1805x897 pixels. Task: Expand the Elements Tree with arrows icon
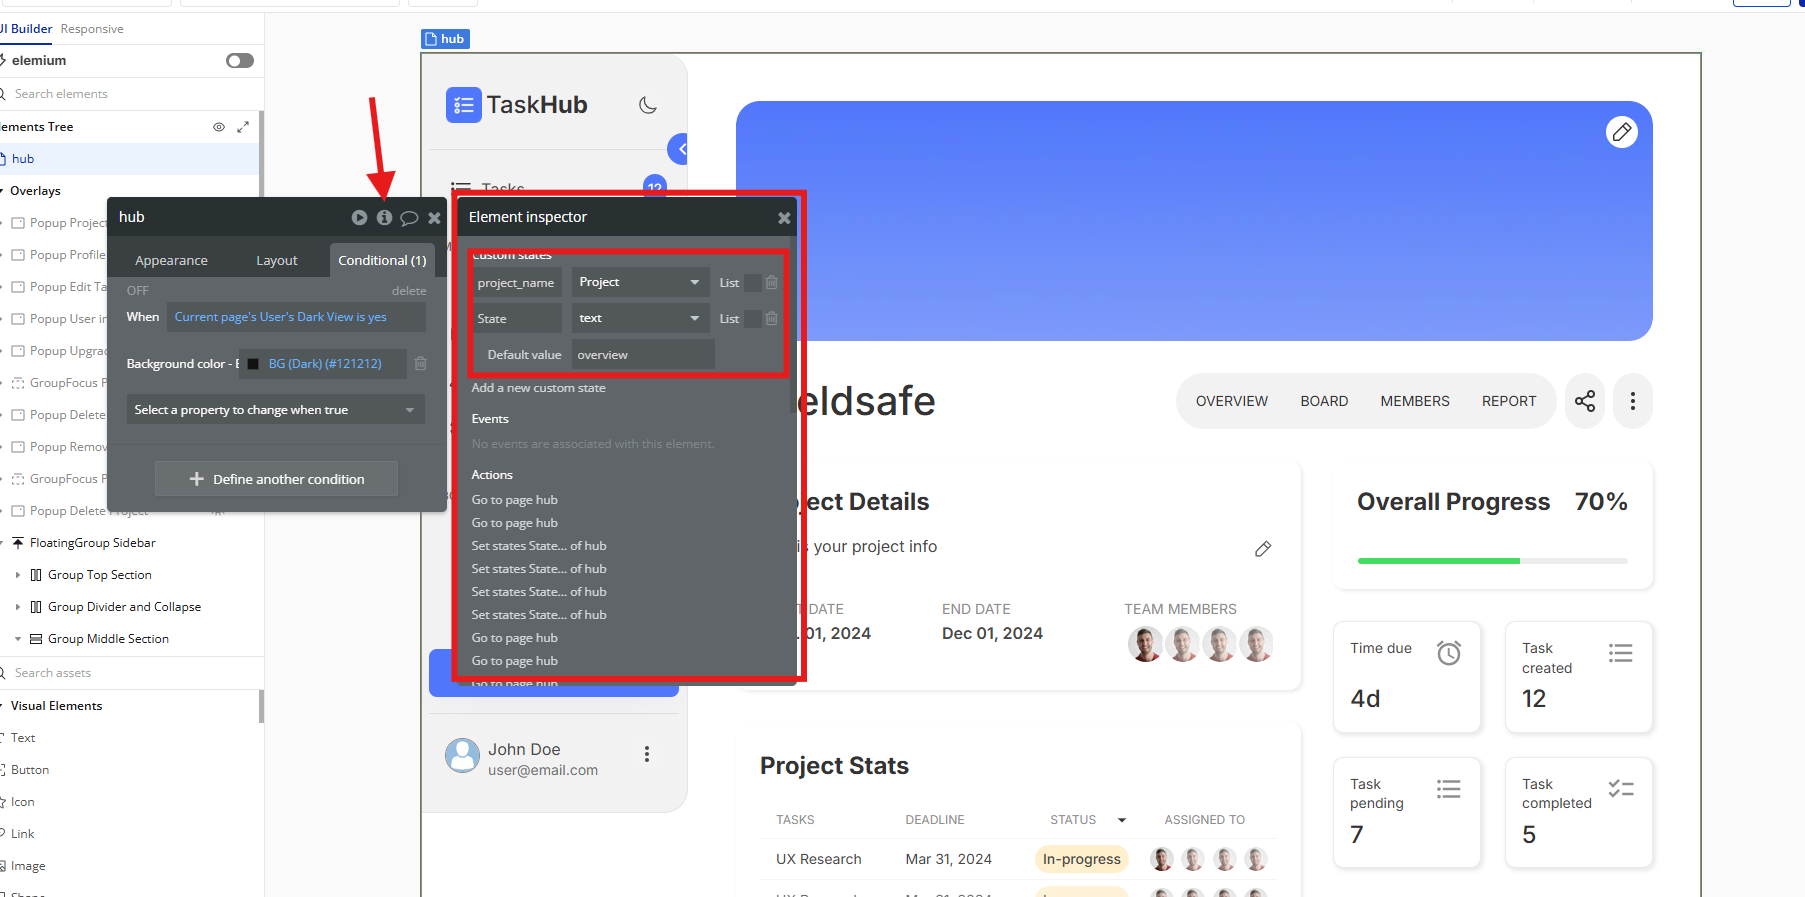point(243,127)
